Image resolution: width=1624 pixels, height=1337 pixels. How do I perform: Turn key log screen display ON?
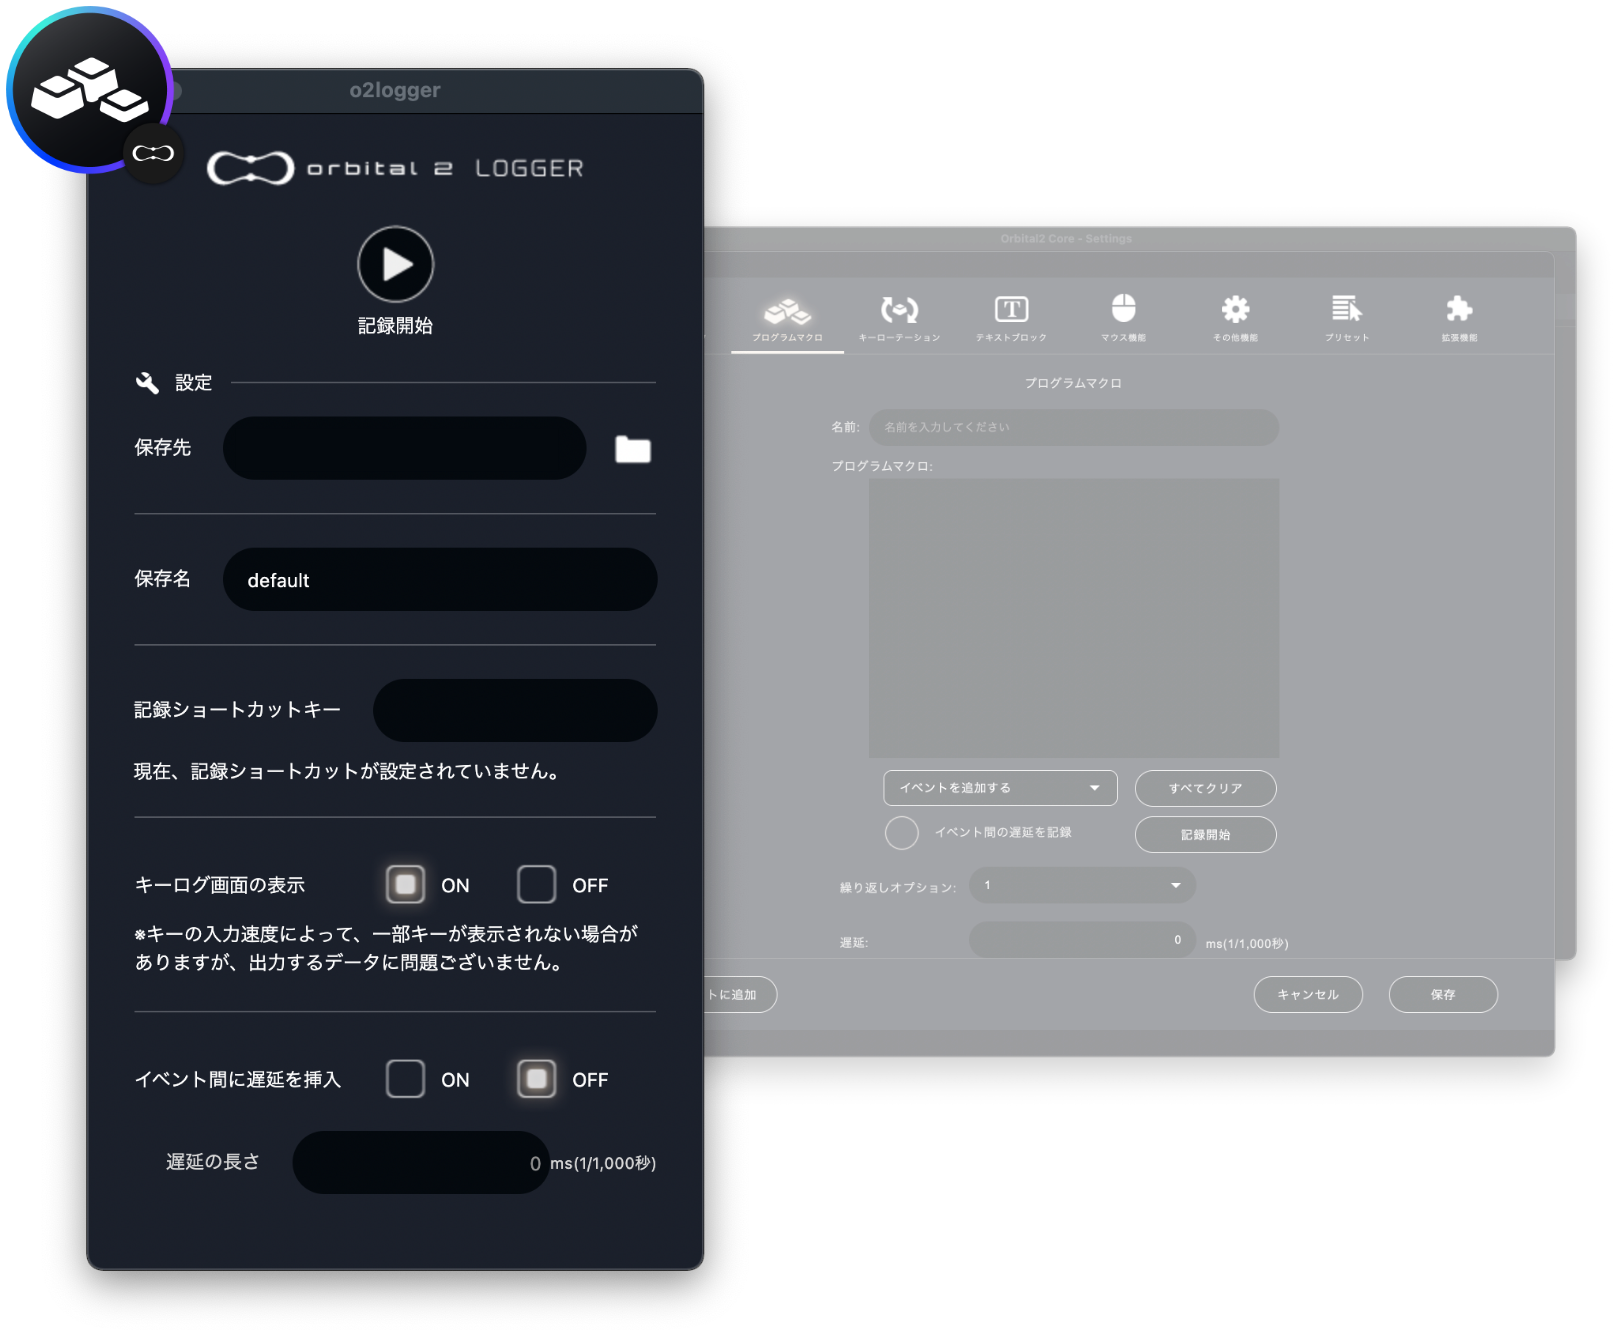[x=405, y=884]
